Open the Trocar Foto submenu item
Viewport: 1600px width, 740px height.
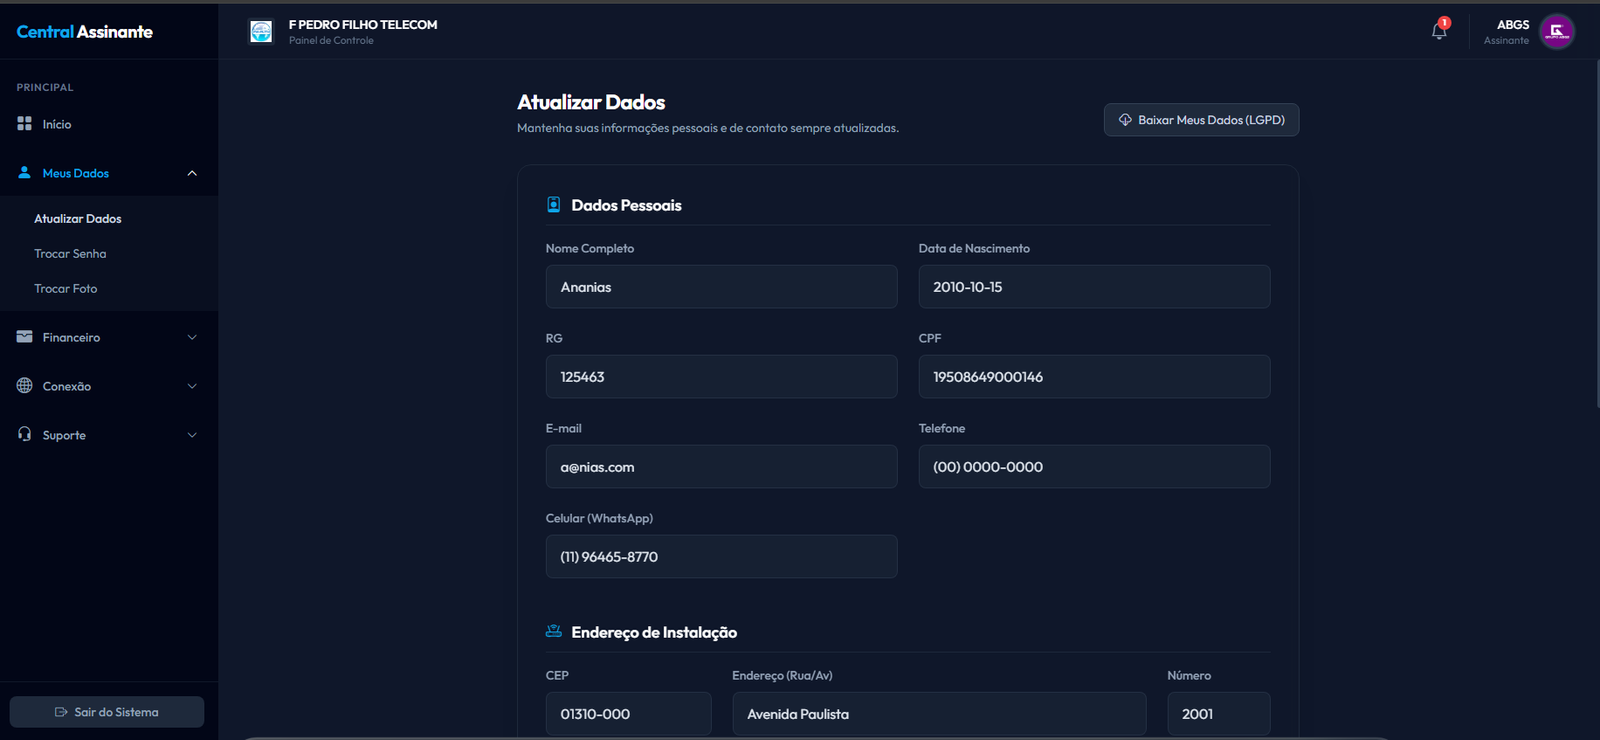pos(66,289)
